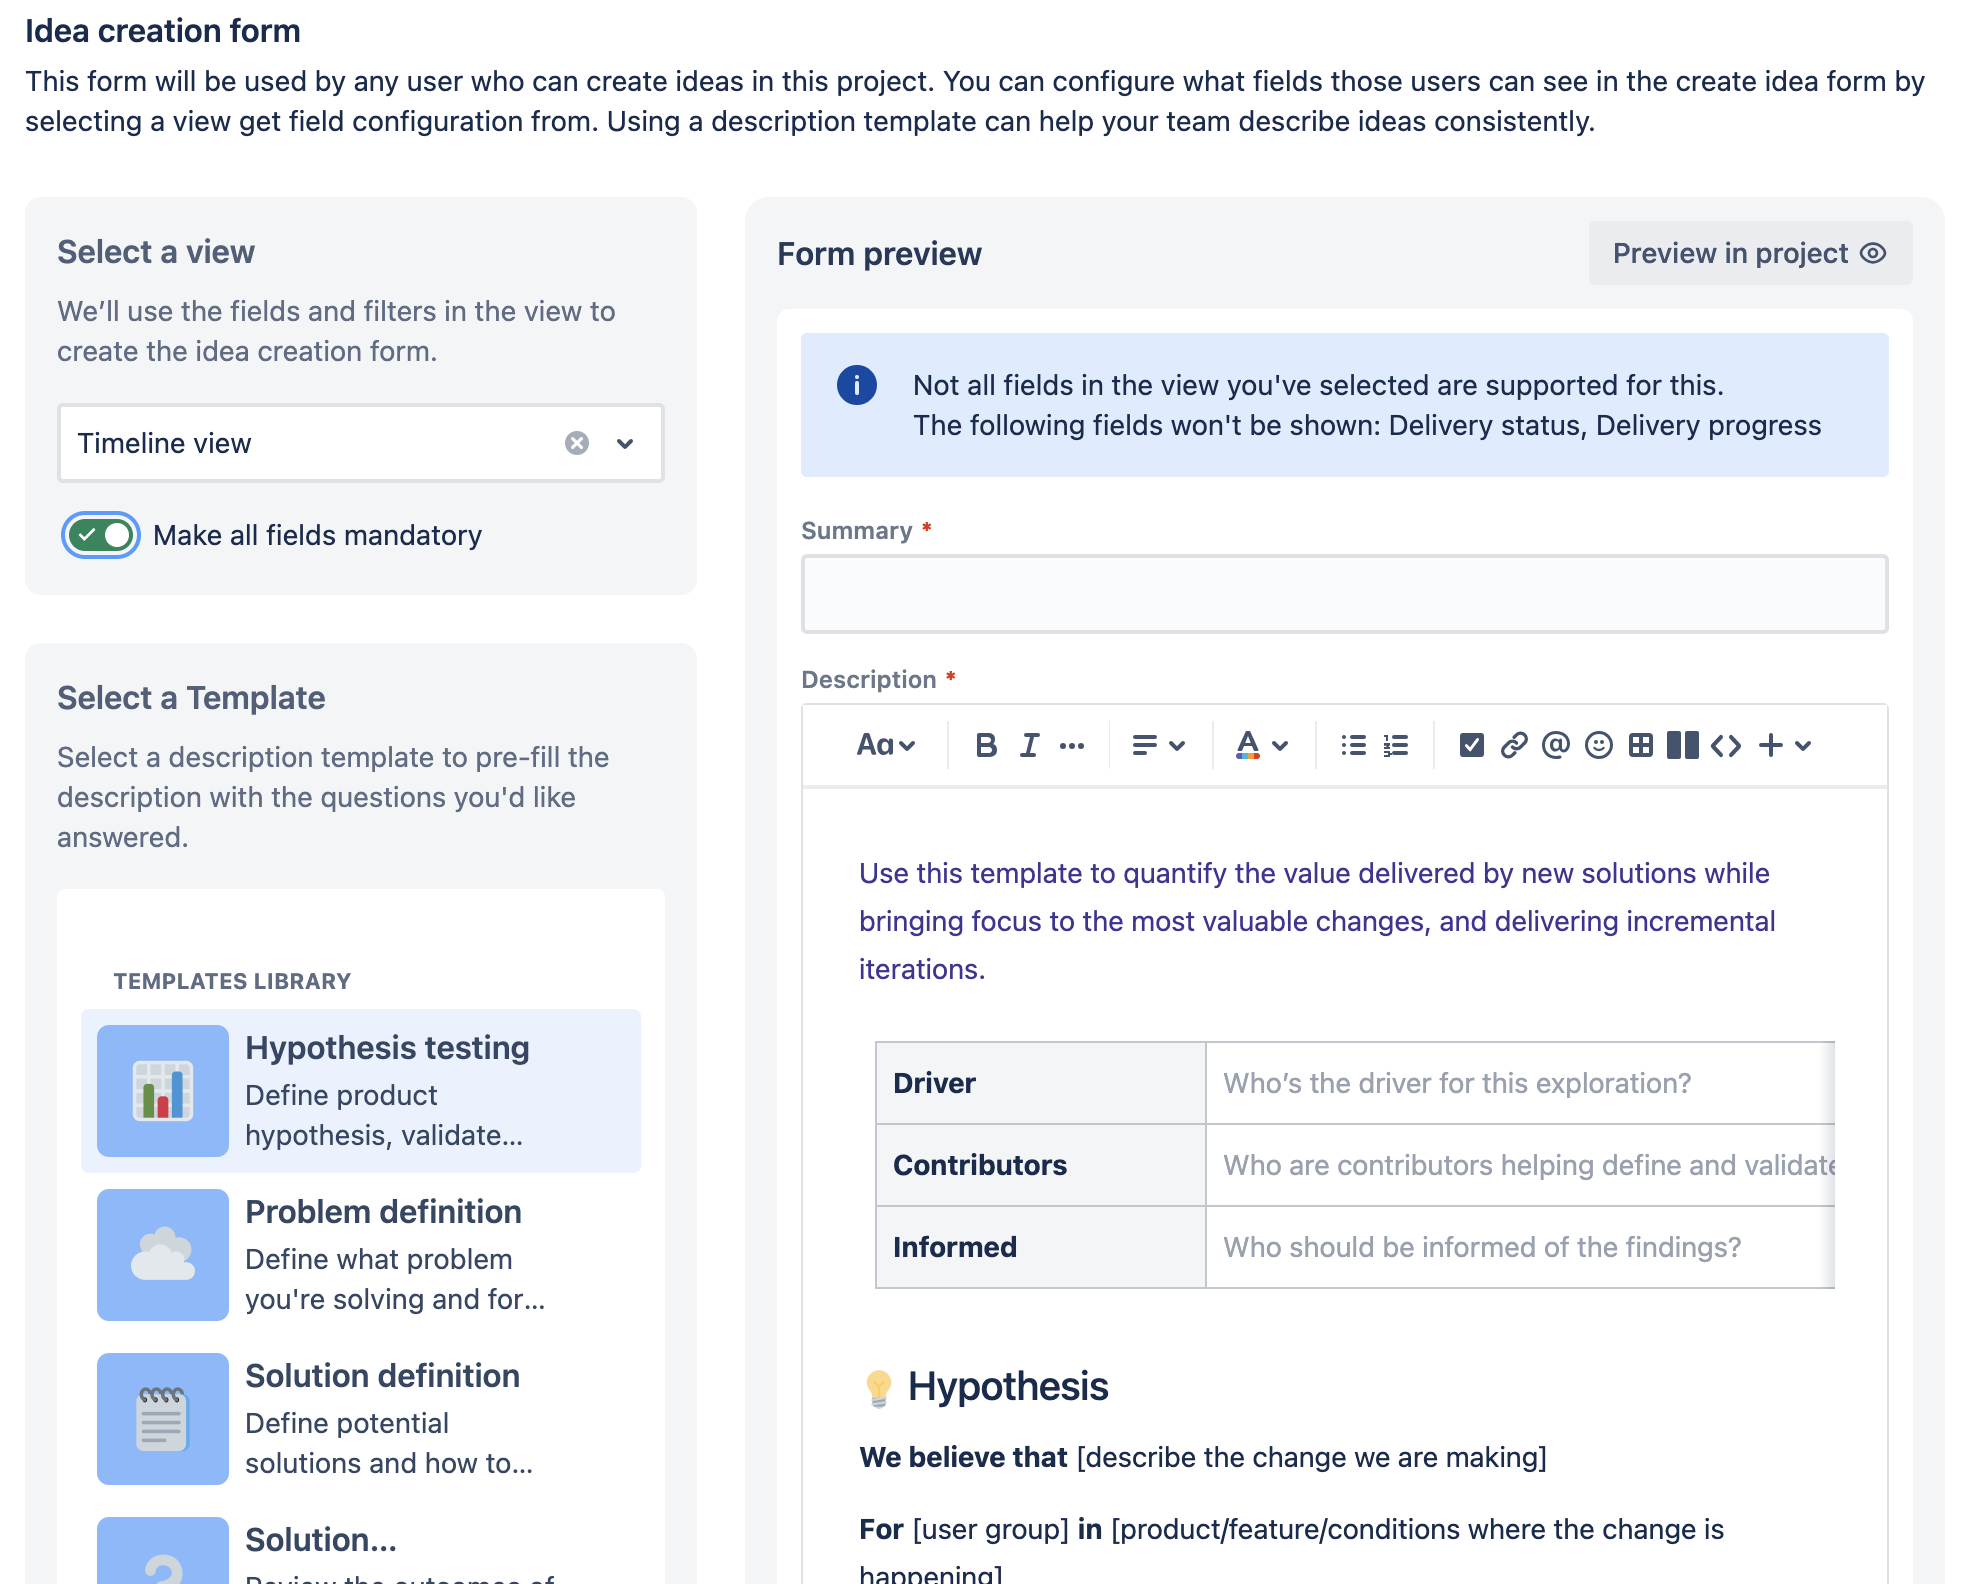Open the text styles dropdown

pyautogui.click(x=886, y=745)
